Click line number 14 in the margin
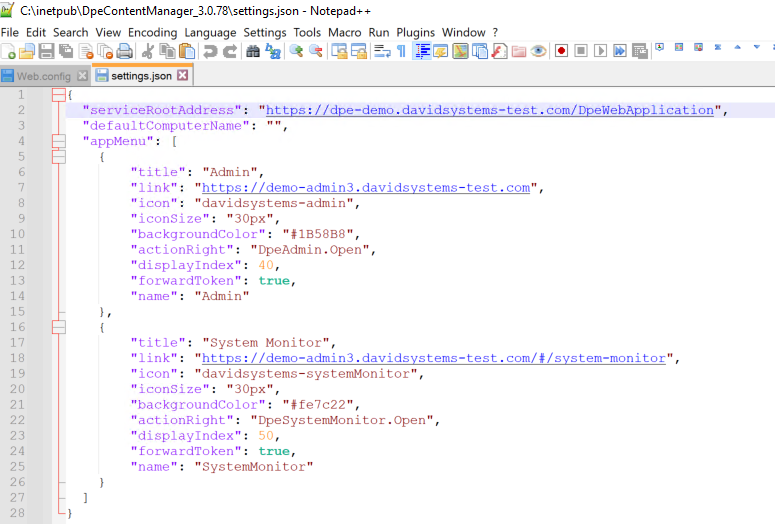The width and height of the screenshot is (775, 524). click(x=20, y=295)
